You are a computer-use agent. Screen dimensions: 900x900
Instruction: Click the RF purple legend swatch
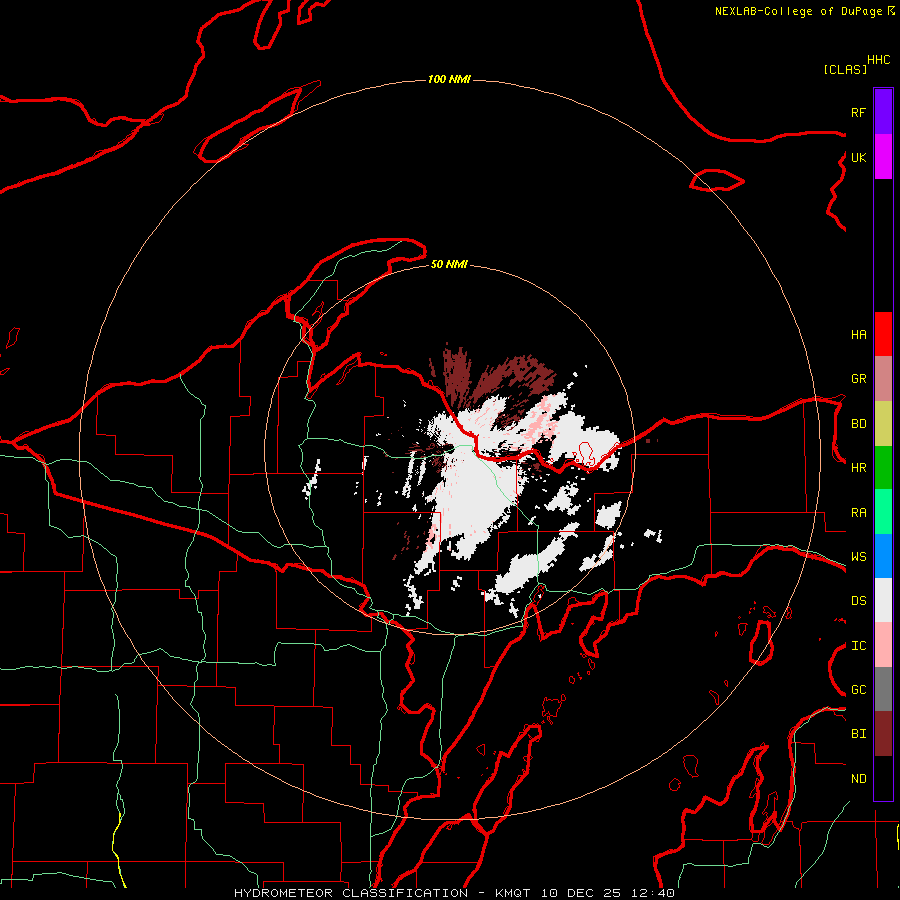coord(883,112)
